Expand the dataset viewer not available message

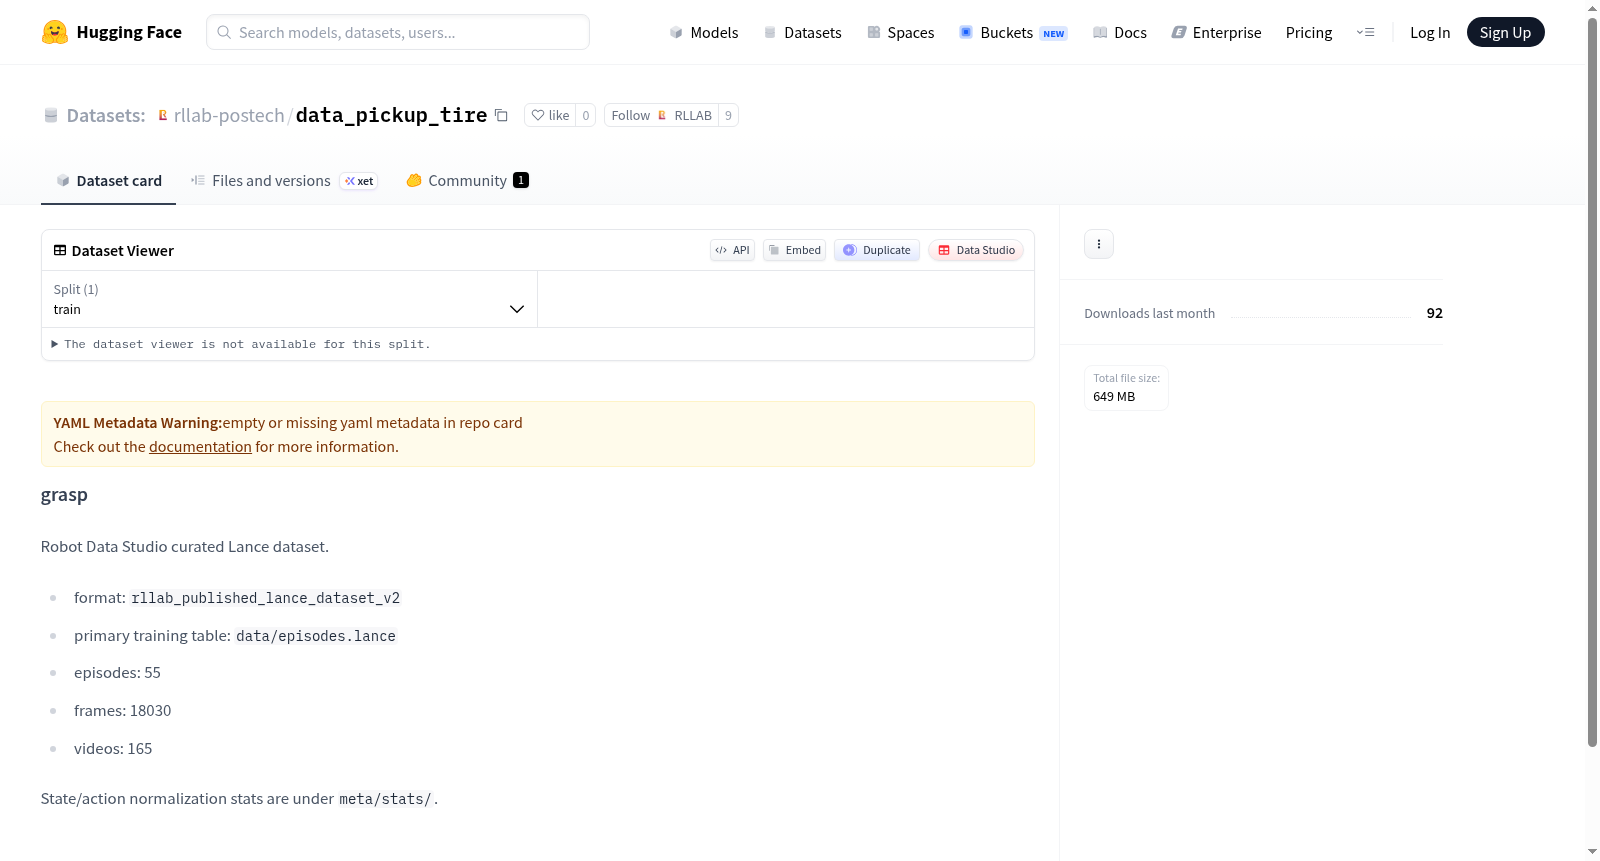pos(241,344)
